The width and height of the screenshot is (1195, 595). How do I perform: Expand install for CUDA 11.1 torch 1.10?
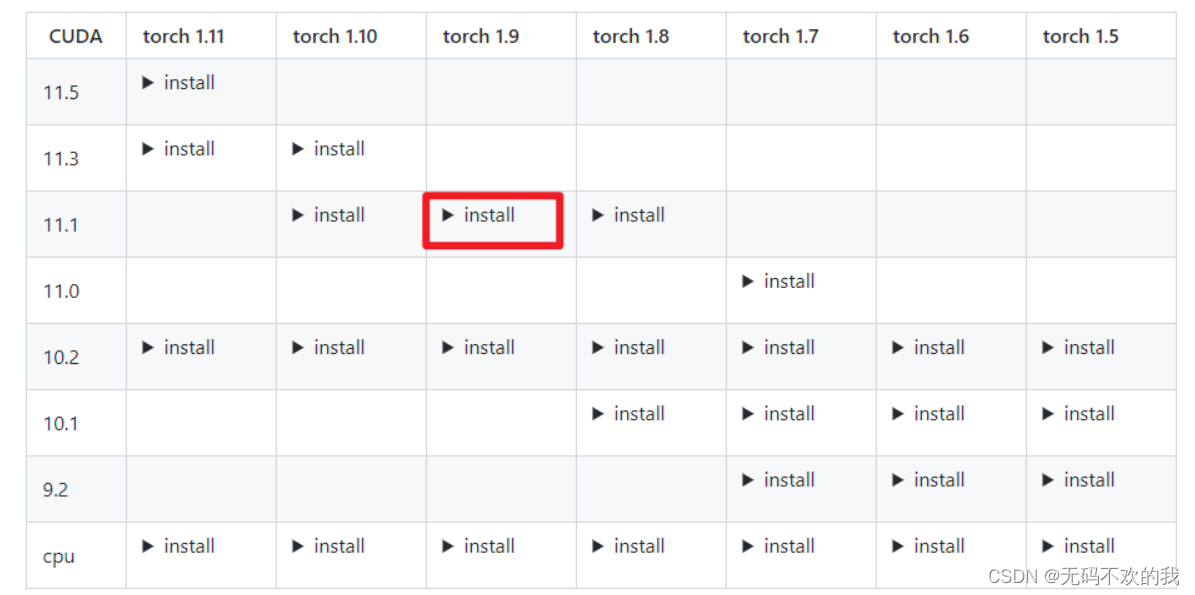329,215
